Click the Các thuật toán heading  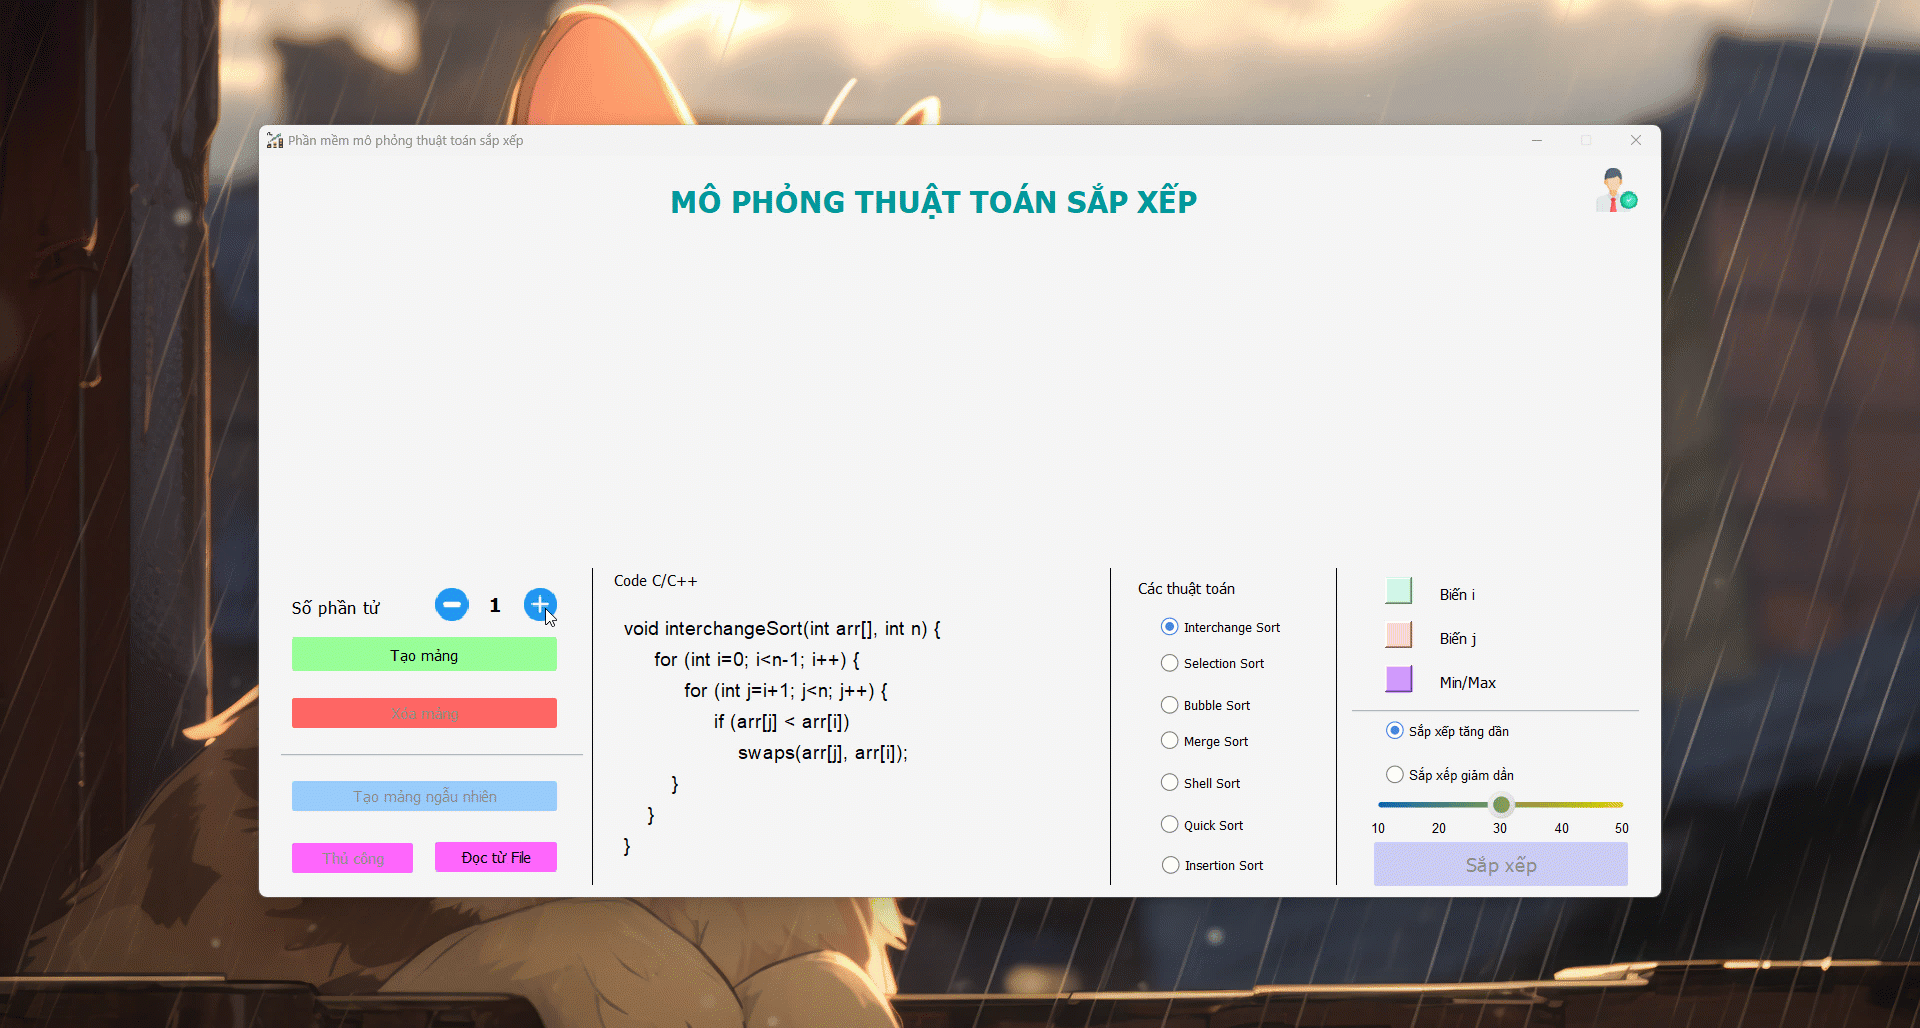(1186, 589)
